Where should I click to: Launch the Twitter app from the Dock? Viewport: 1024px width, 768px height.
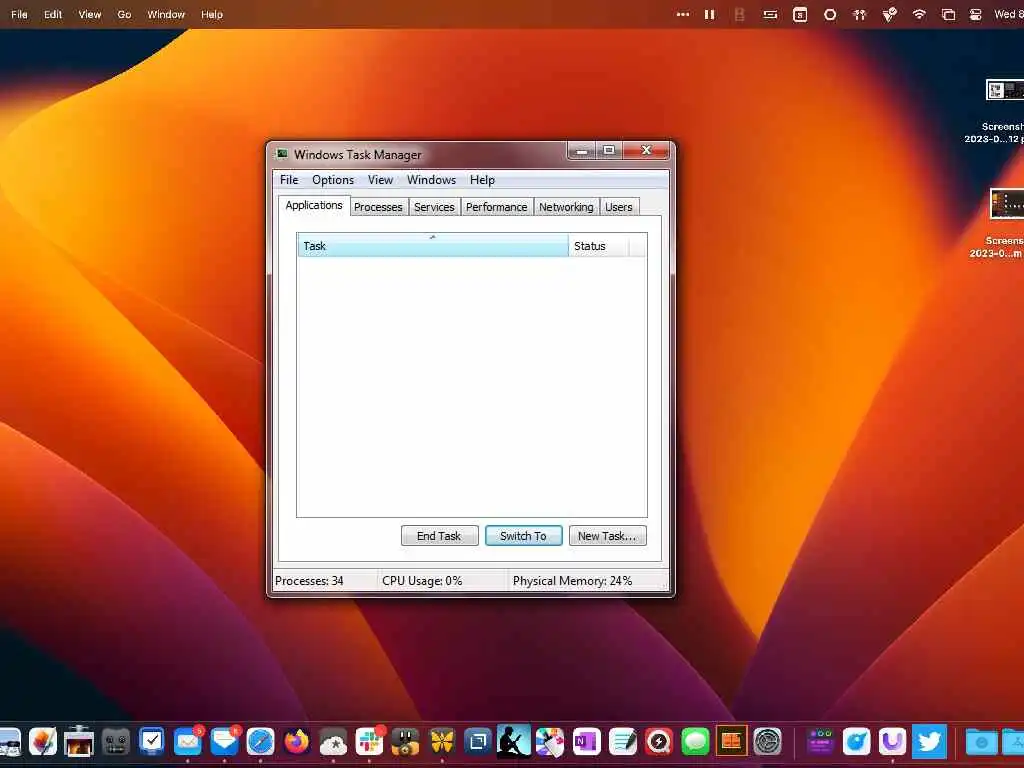click(x=929, y=742)
